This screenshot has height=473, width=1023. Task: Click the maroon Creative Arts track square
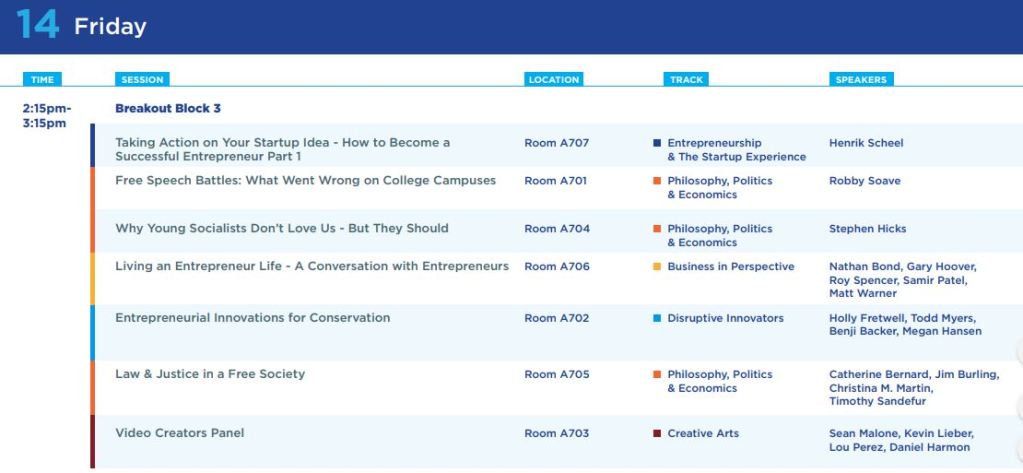(x=657, y=433)
